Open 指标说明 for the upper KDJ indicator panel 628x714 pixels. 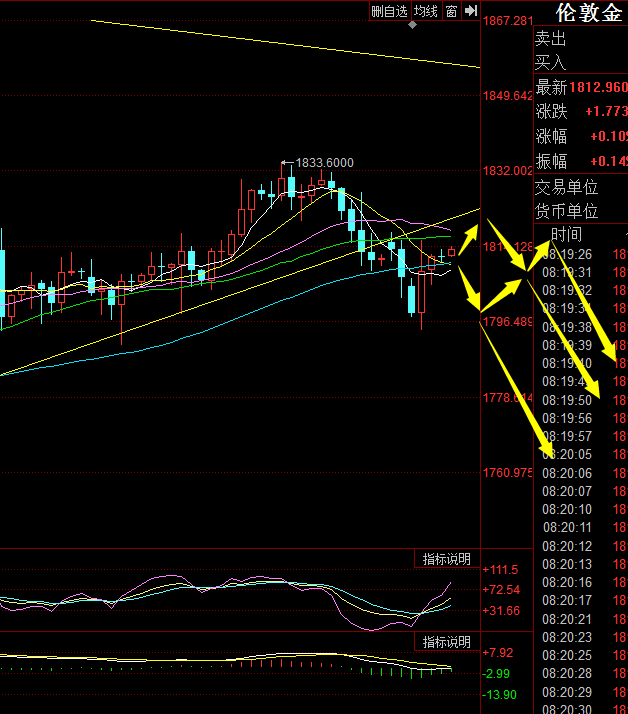(446, 559)
